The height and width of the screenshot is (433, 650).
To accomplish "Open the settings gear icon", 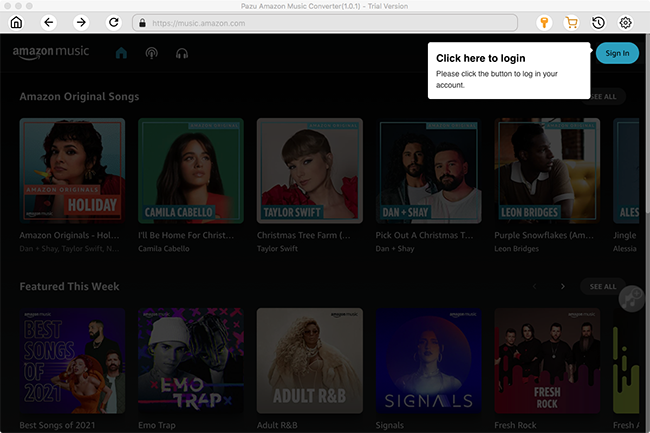I will (625, 23).
